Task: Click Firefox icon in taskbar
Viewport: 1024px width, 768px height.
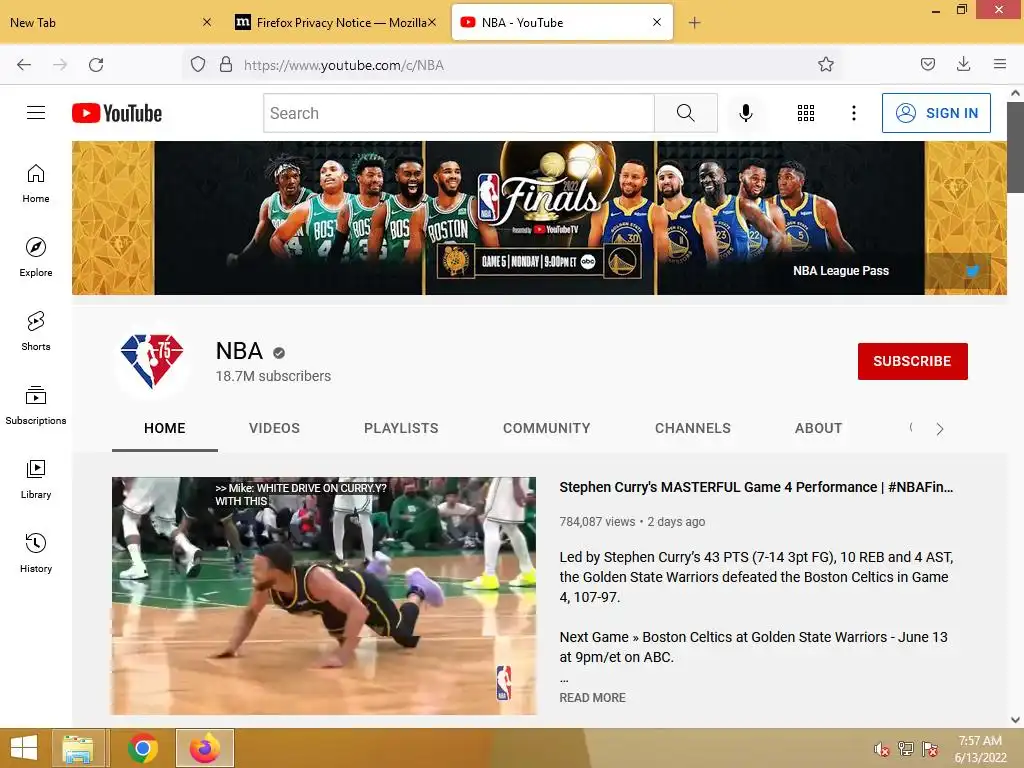Action: (x=204, y=748)
